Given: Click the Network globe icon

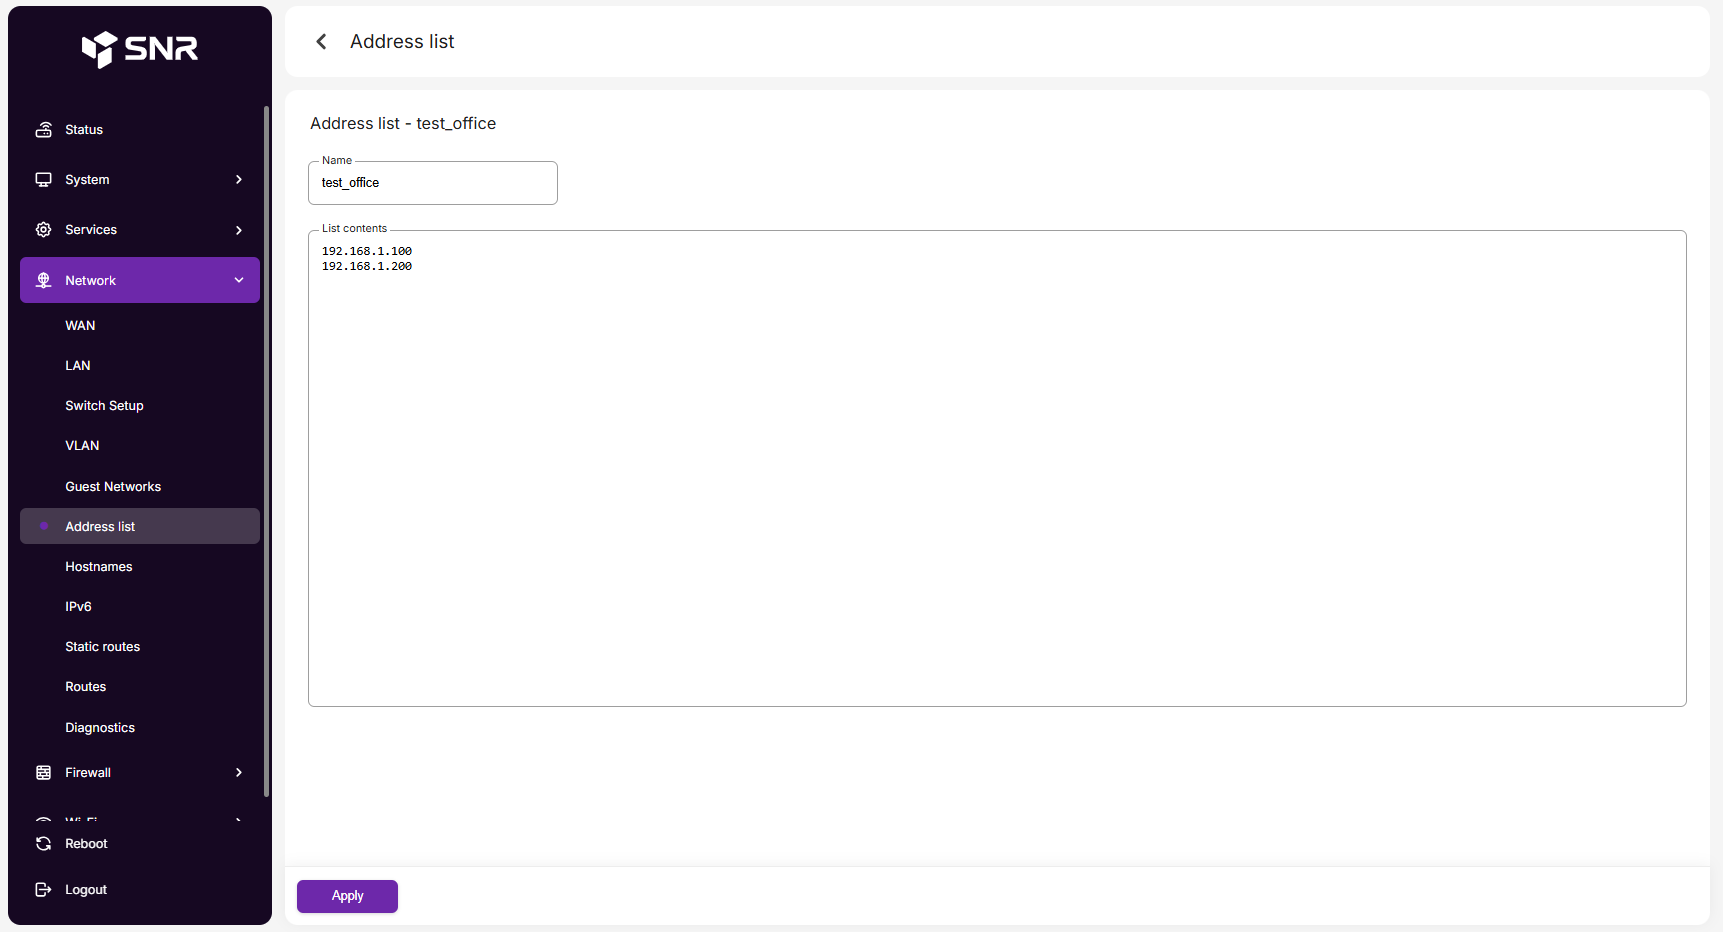Looking at the screenshot, I should coord(44,281).
